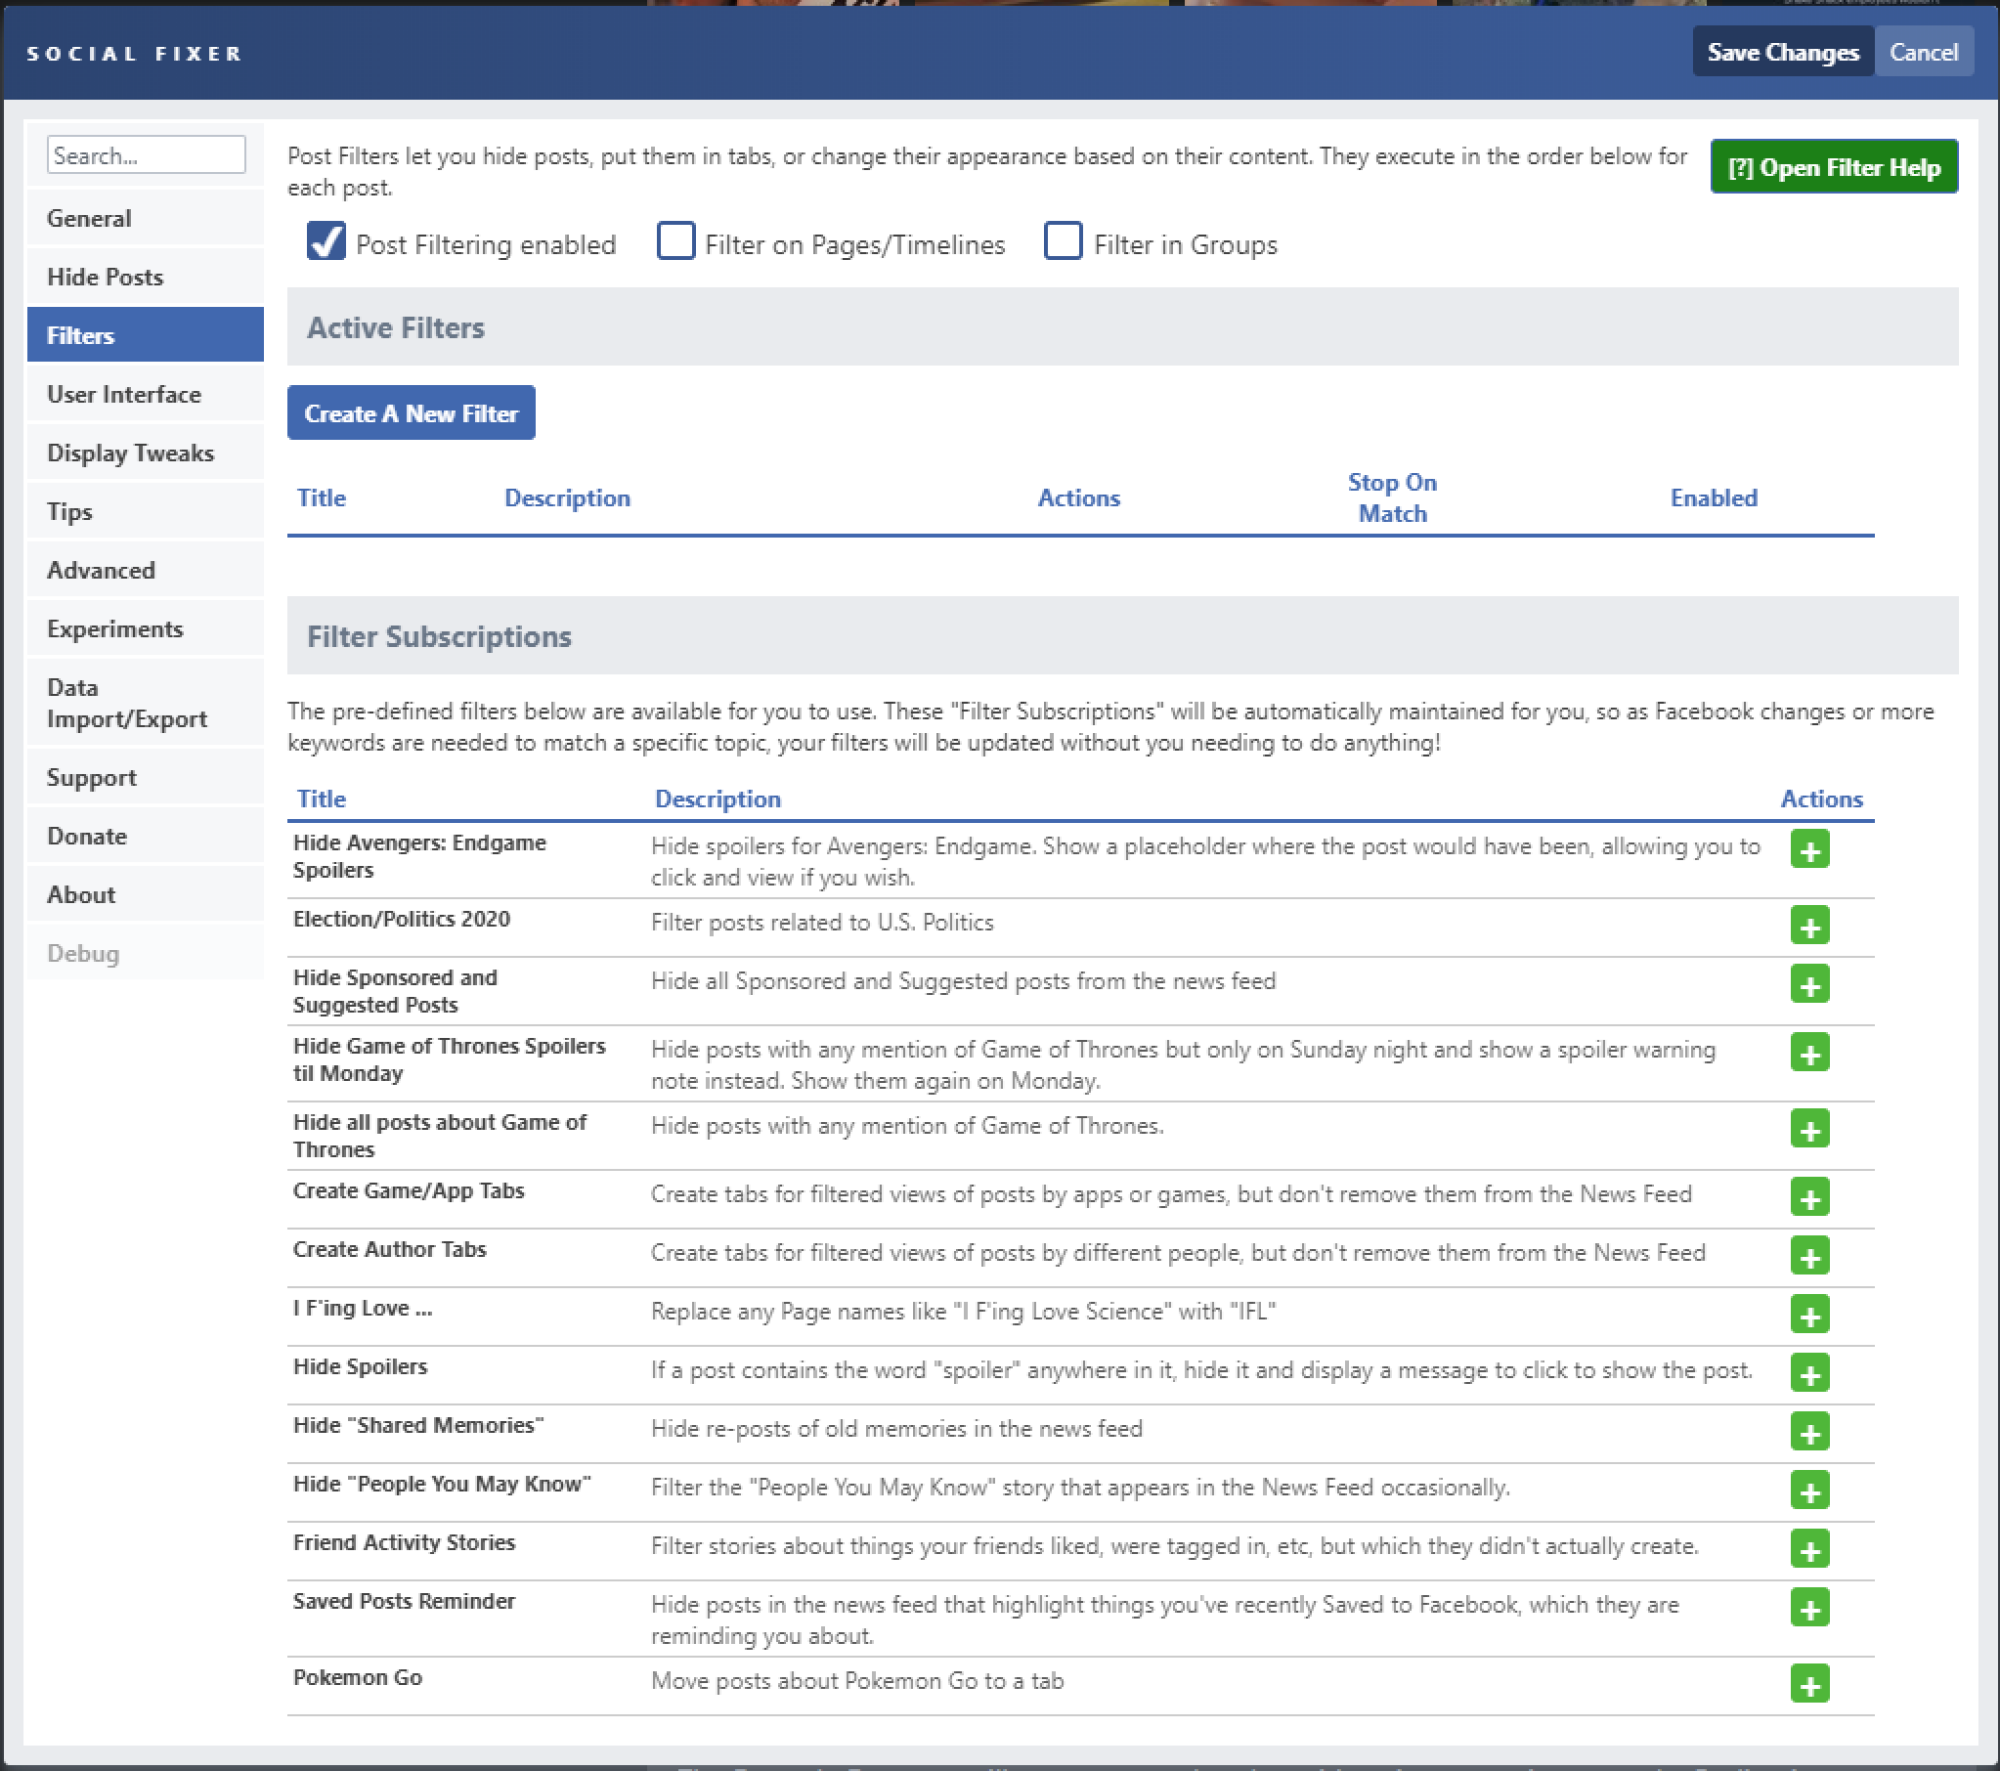The width and height of the screenshot is (2000, 1771).
Task: Click the Save Changes button
Action: tap(1783, 52)
